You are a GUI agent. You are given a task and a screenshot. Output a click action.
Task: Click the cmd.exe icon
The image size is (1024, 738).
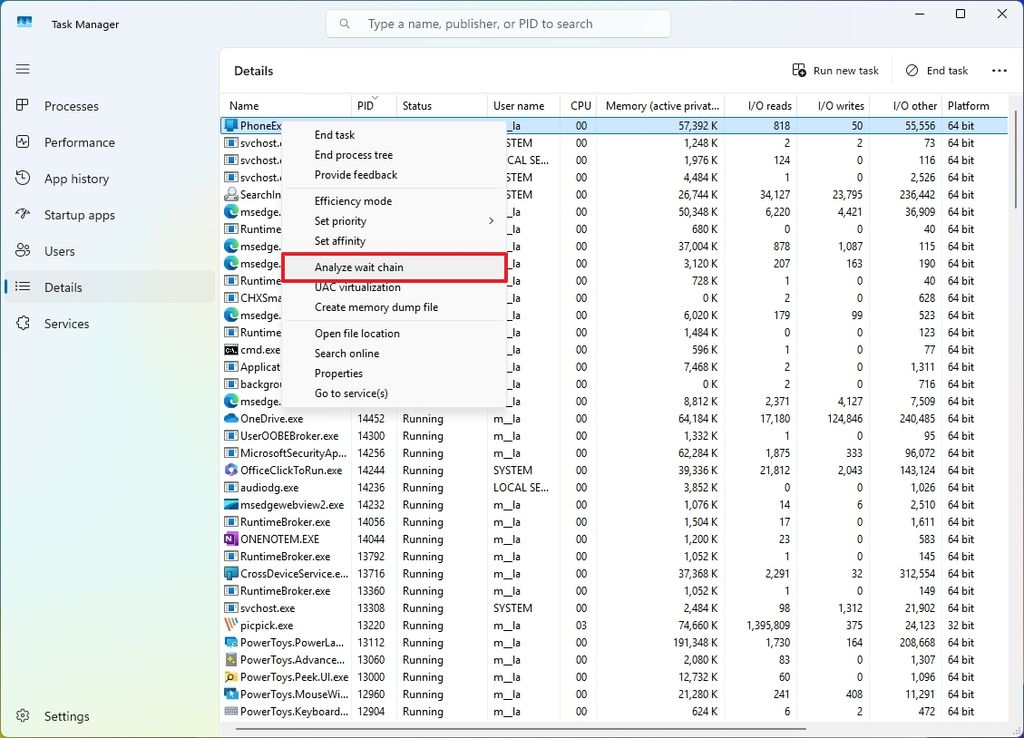point(231,349)
